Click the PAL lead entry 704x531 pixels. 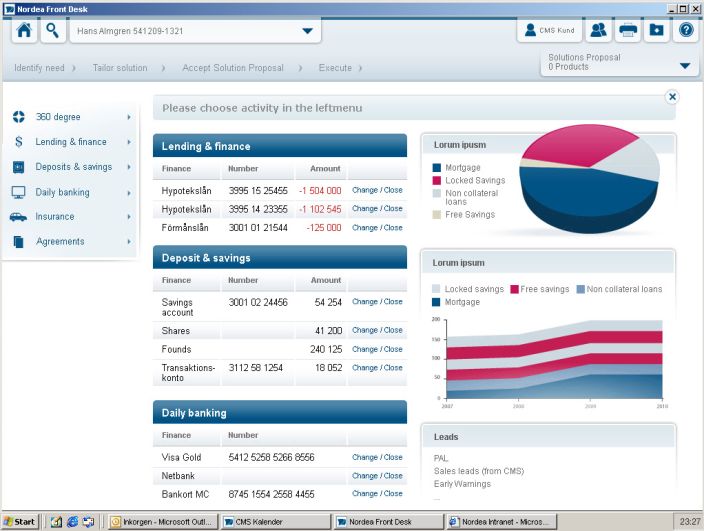[441, 458]
